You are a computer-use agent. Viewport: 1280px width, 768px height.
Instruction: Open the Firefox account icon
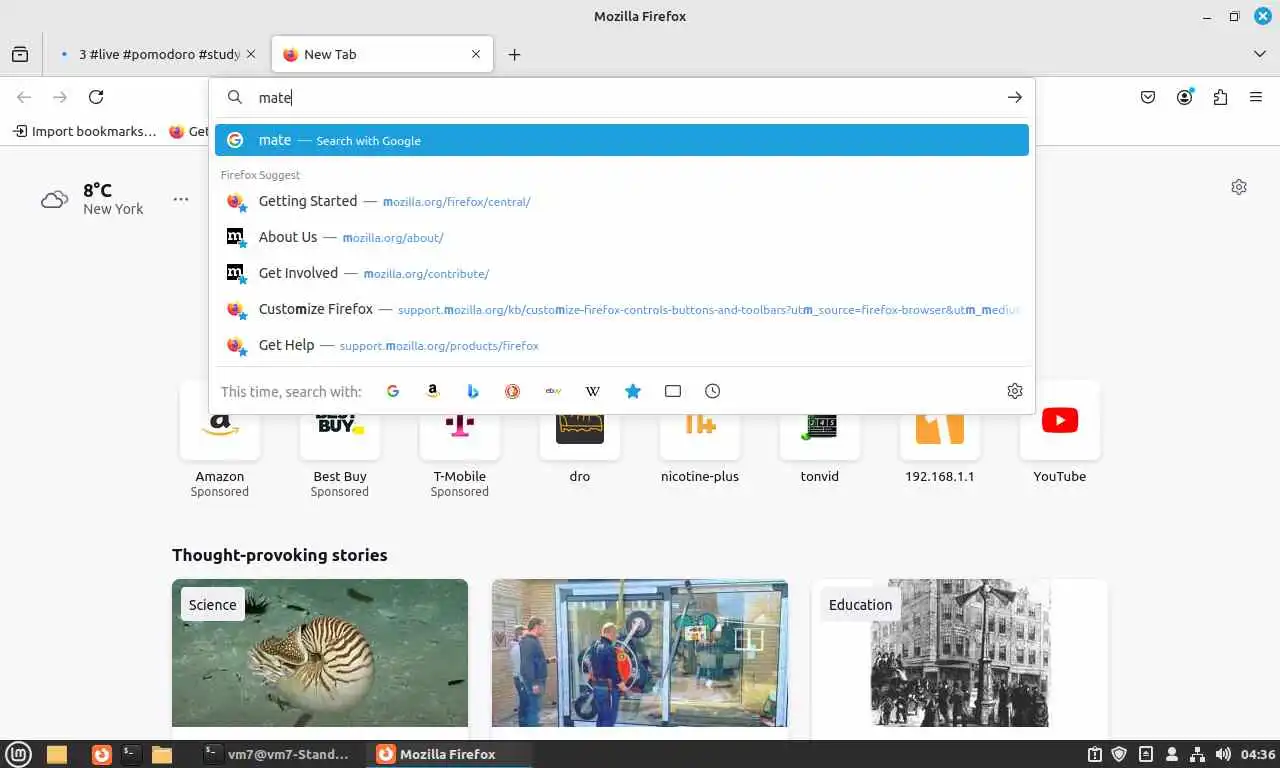tap(1185, 97)
